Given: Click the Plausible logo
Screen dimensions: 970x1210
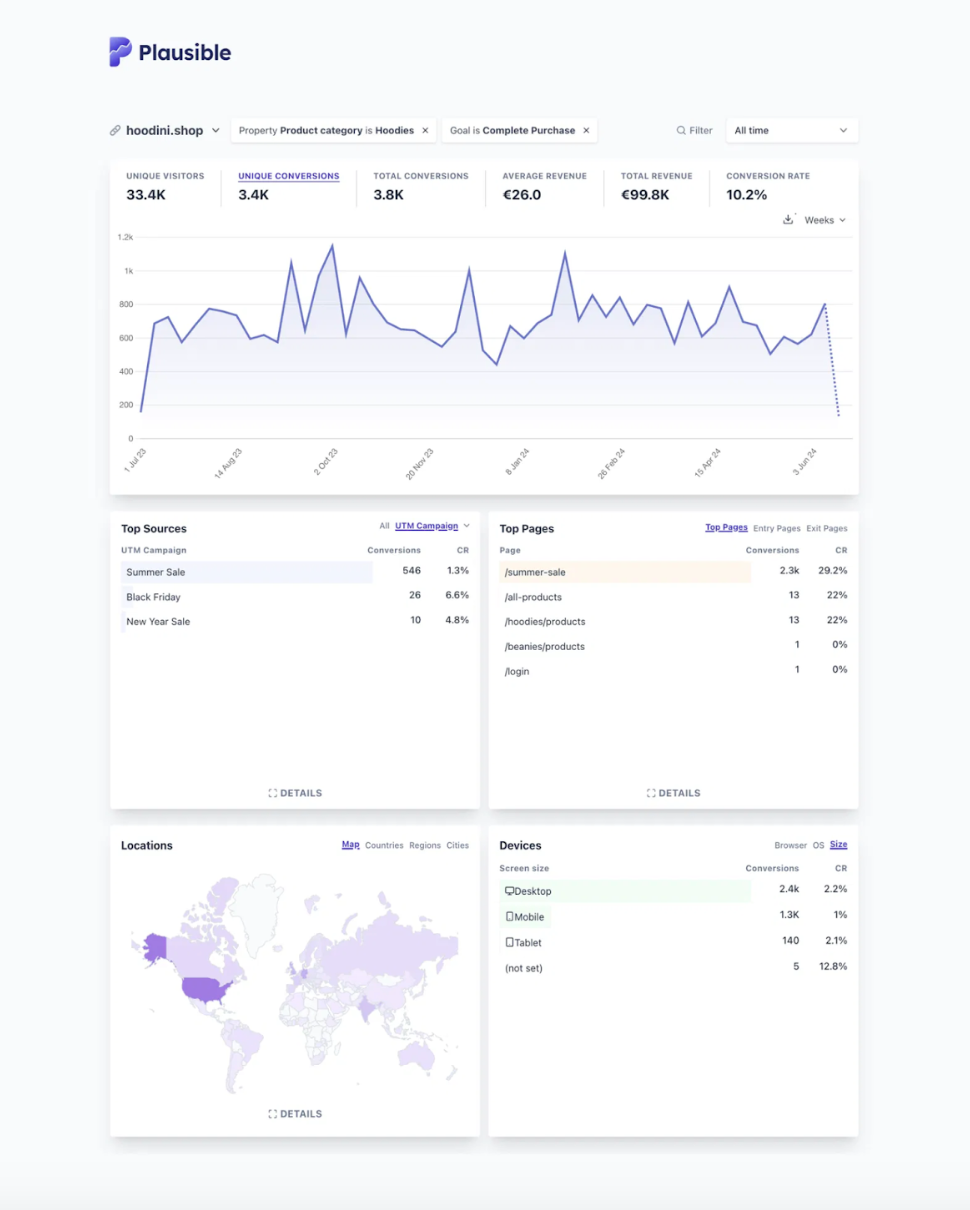Looking at the screenshot, I should [x=168, y=52].
